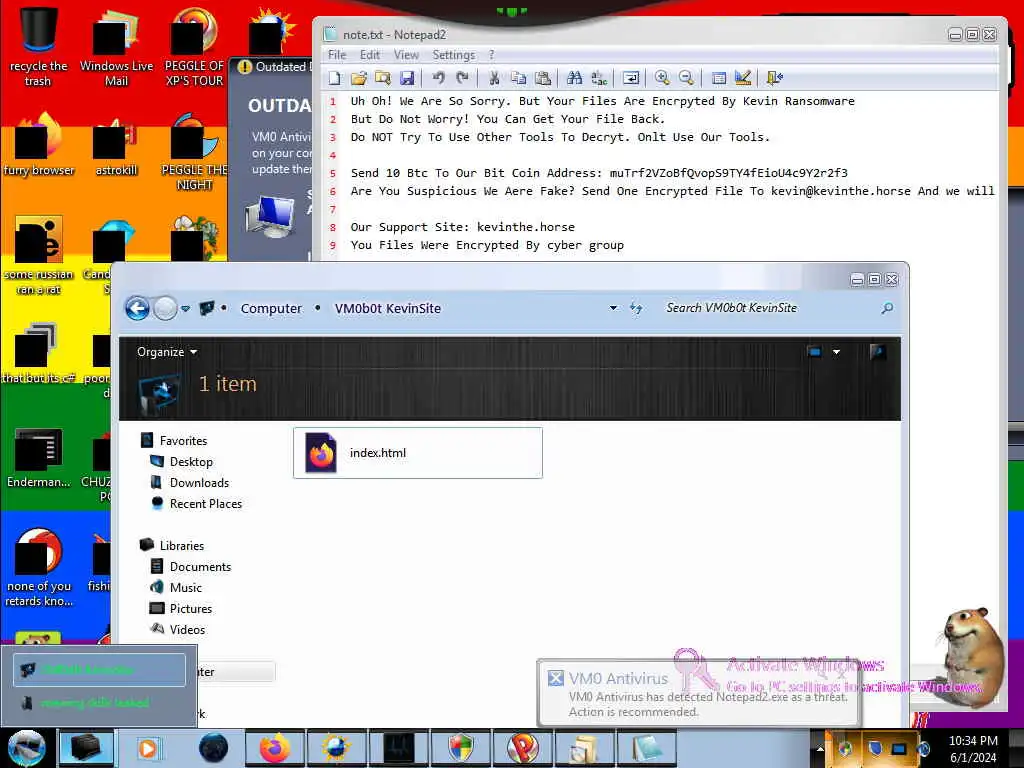Select Recent Places in navigation pane
The width and height of the screenshot is (1024, 768).
205,504
